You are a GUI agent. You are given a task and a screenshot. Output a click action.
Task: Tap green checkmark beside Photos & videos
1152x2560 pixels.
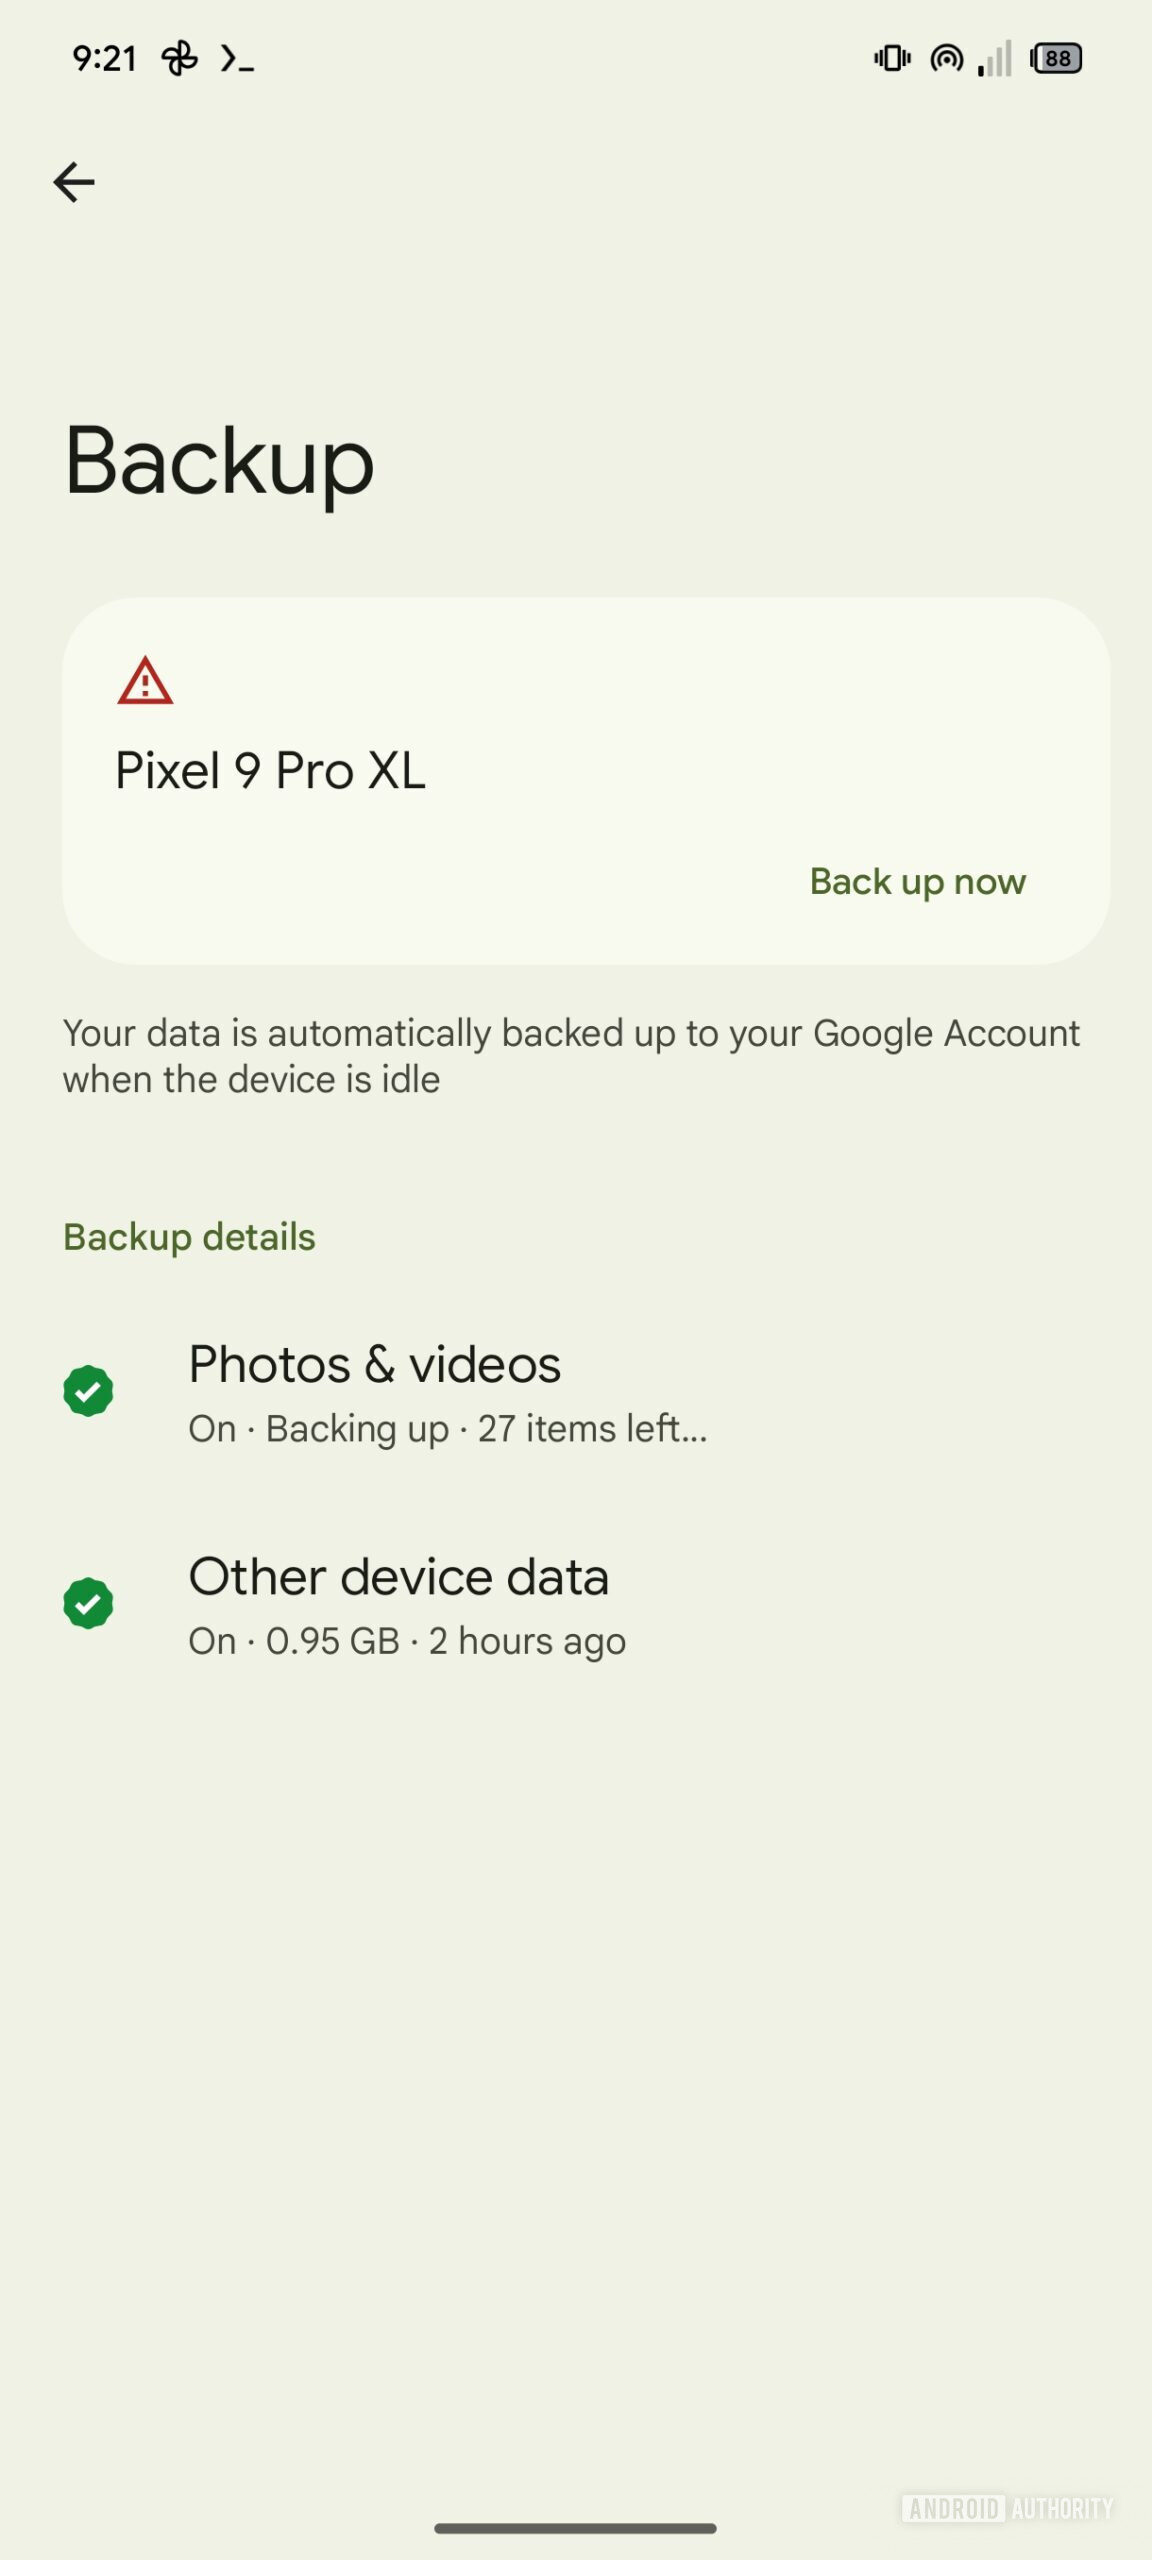coord(88,1391)
